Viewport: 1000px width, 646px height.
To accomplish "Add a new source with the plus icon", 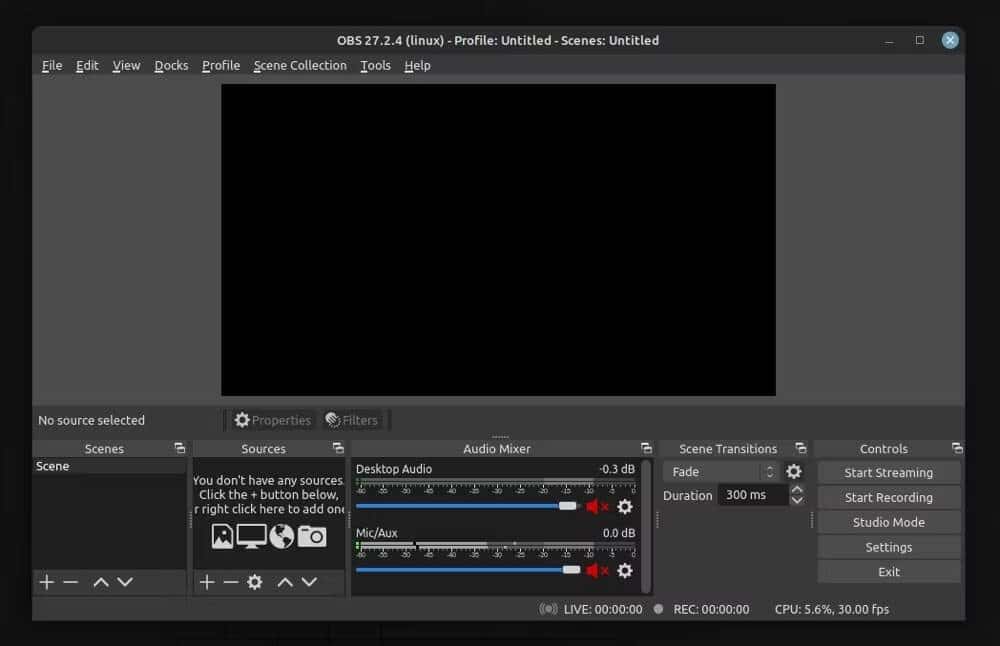I will 207,582.
